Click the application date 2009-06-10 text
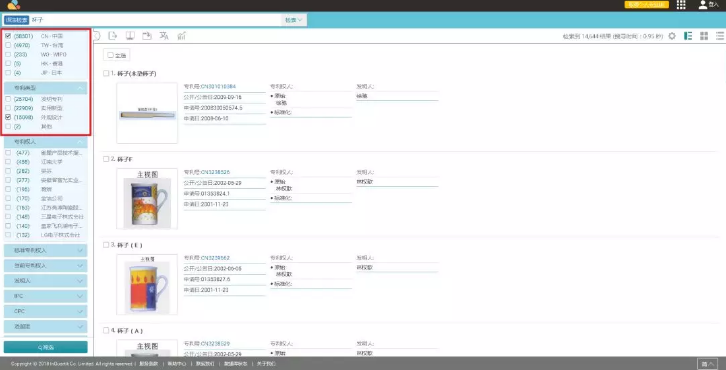This screenshot has height=370, width=726. [215, 119]
